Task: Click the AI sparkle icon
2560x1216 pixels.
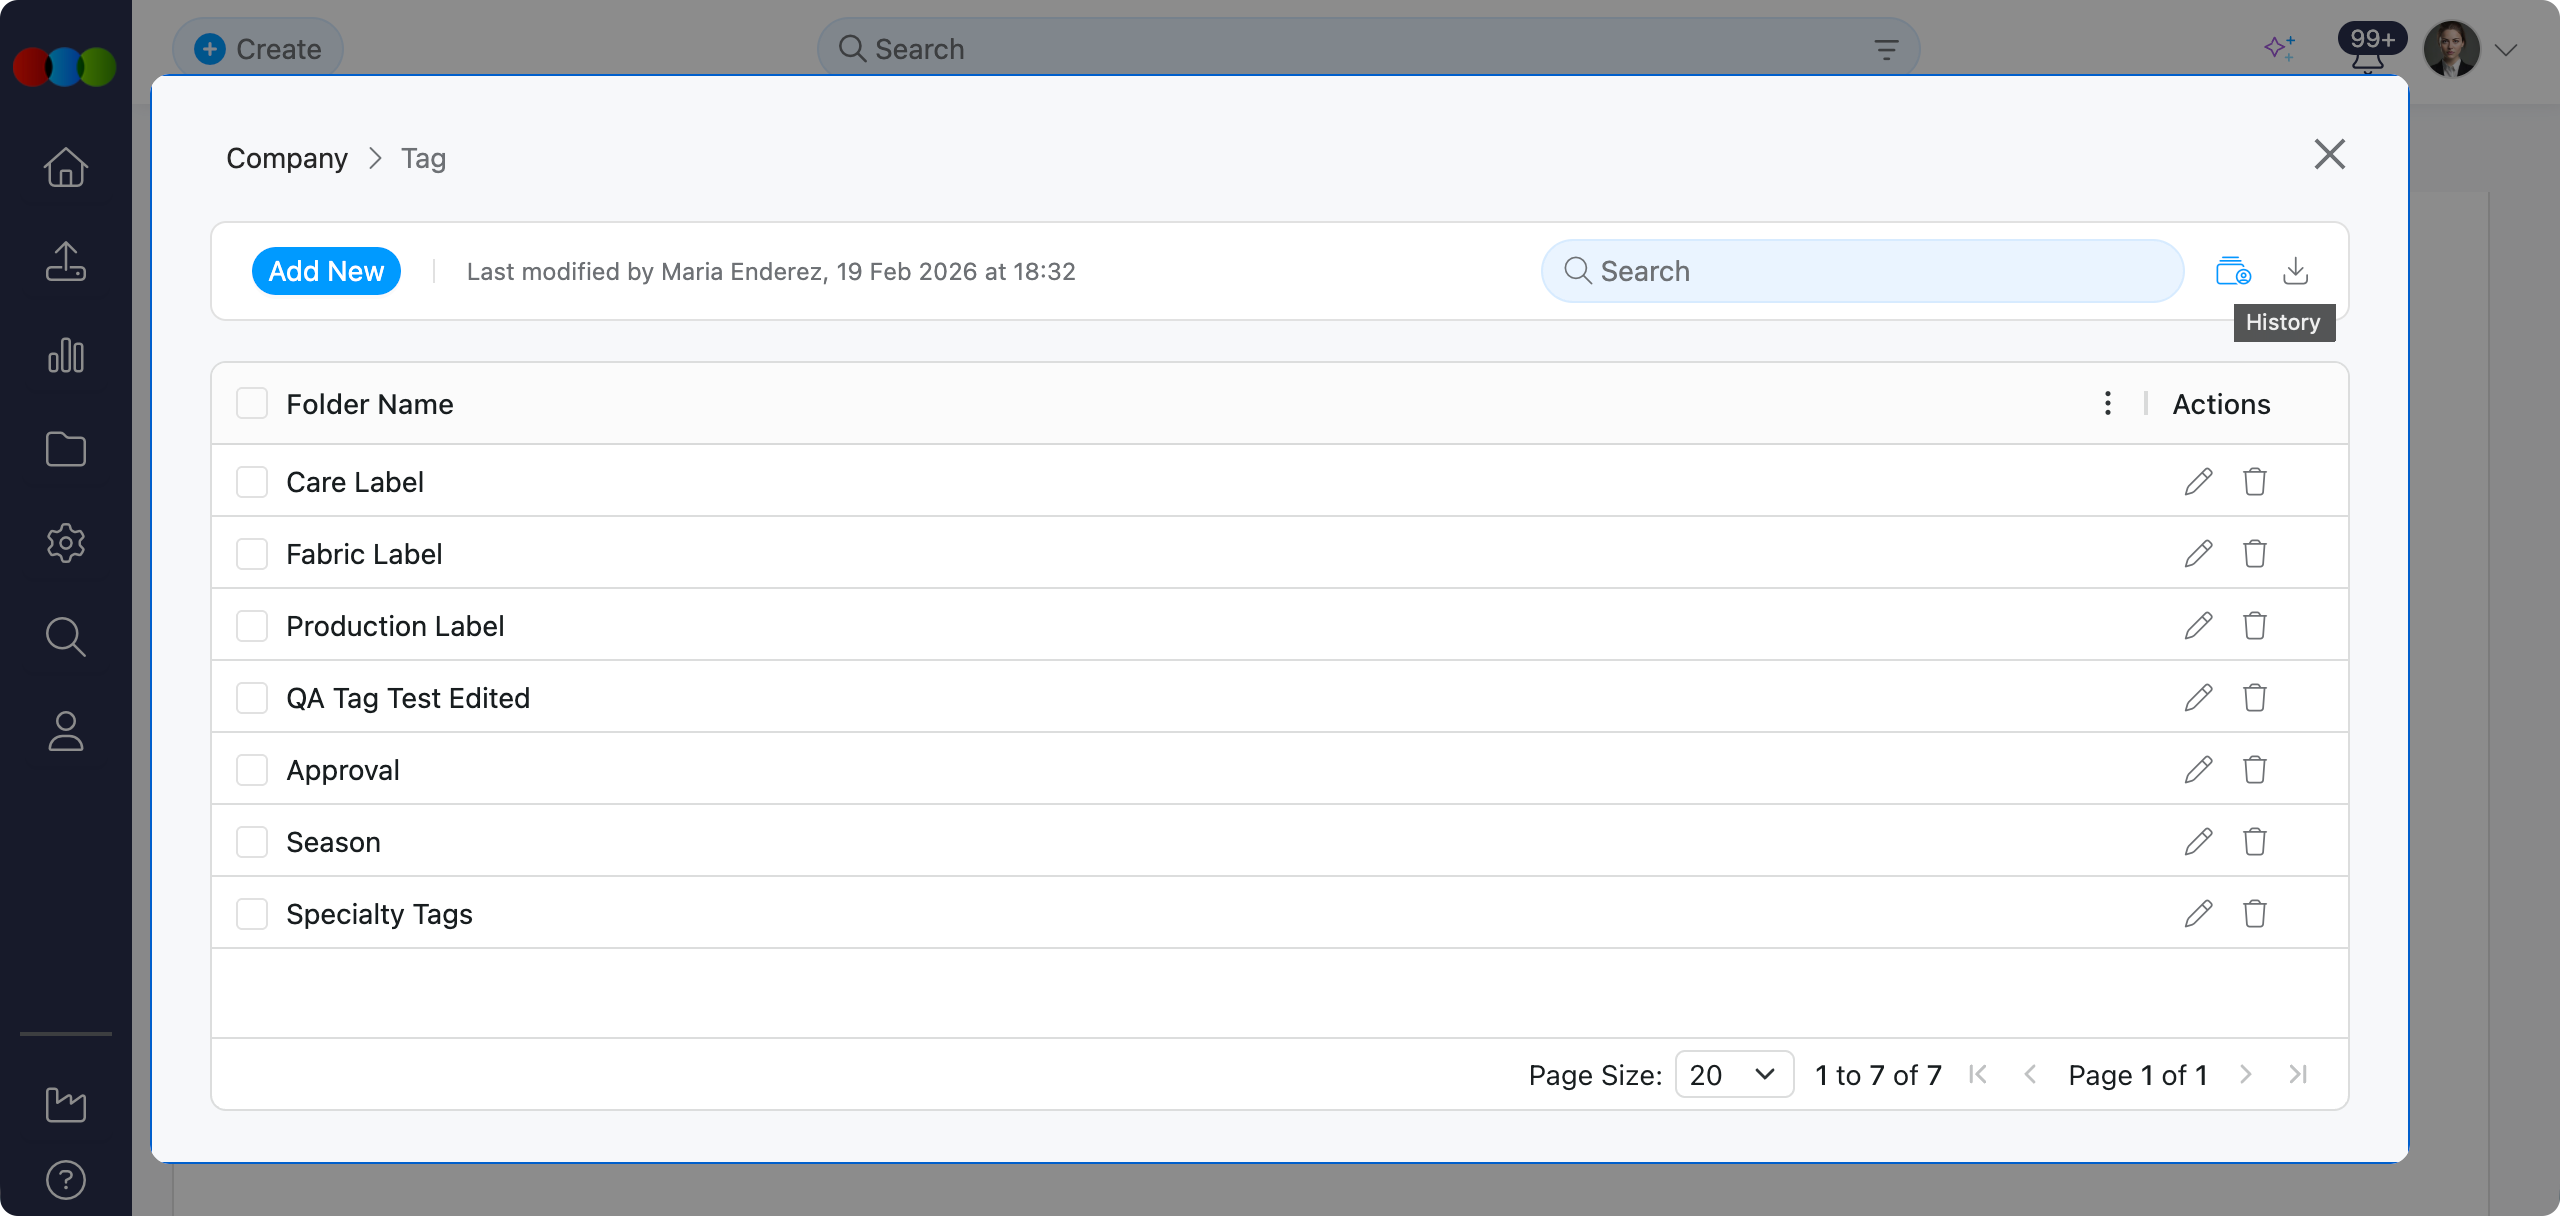Action: pos(2279,48)
